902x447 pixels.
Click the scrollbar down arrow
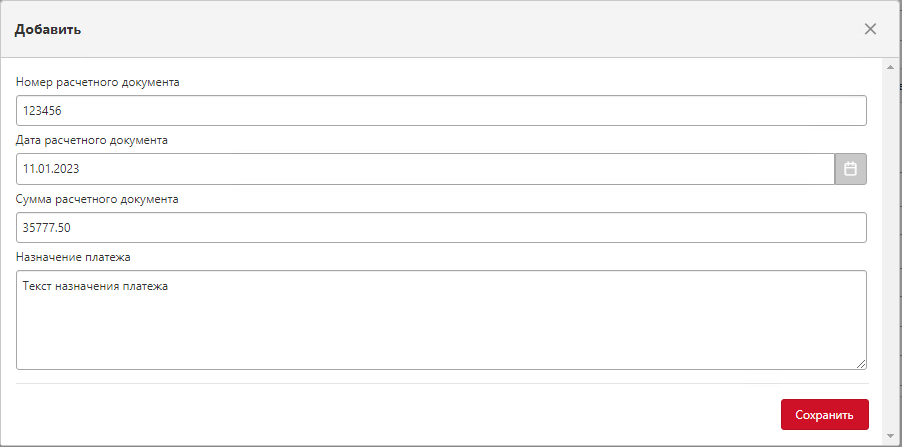[890, 435]
